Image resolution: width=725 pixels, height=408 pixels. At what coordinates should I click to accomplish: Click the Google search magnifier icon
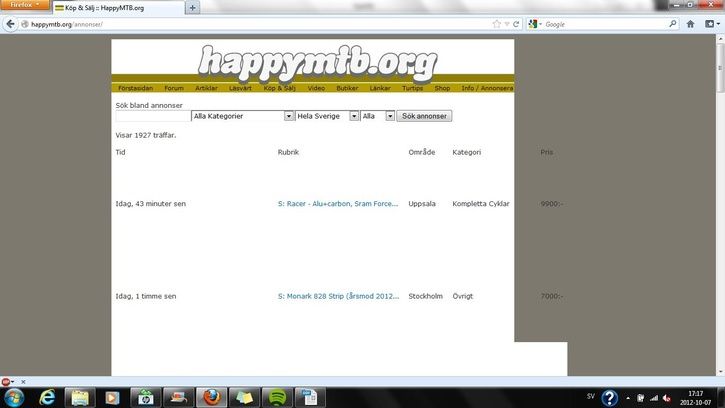point(672,24)
